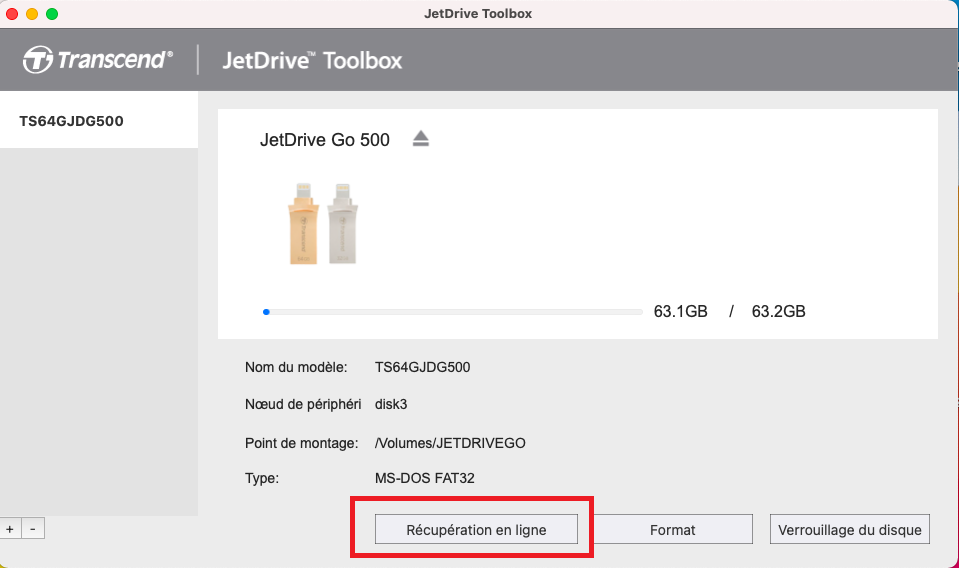959x568 pixels.
Task: Click the gold JetDrive Go image
Action: (303, 224)
